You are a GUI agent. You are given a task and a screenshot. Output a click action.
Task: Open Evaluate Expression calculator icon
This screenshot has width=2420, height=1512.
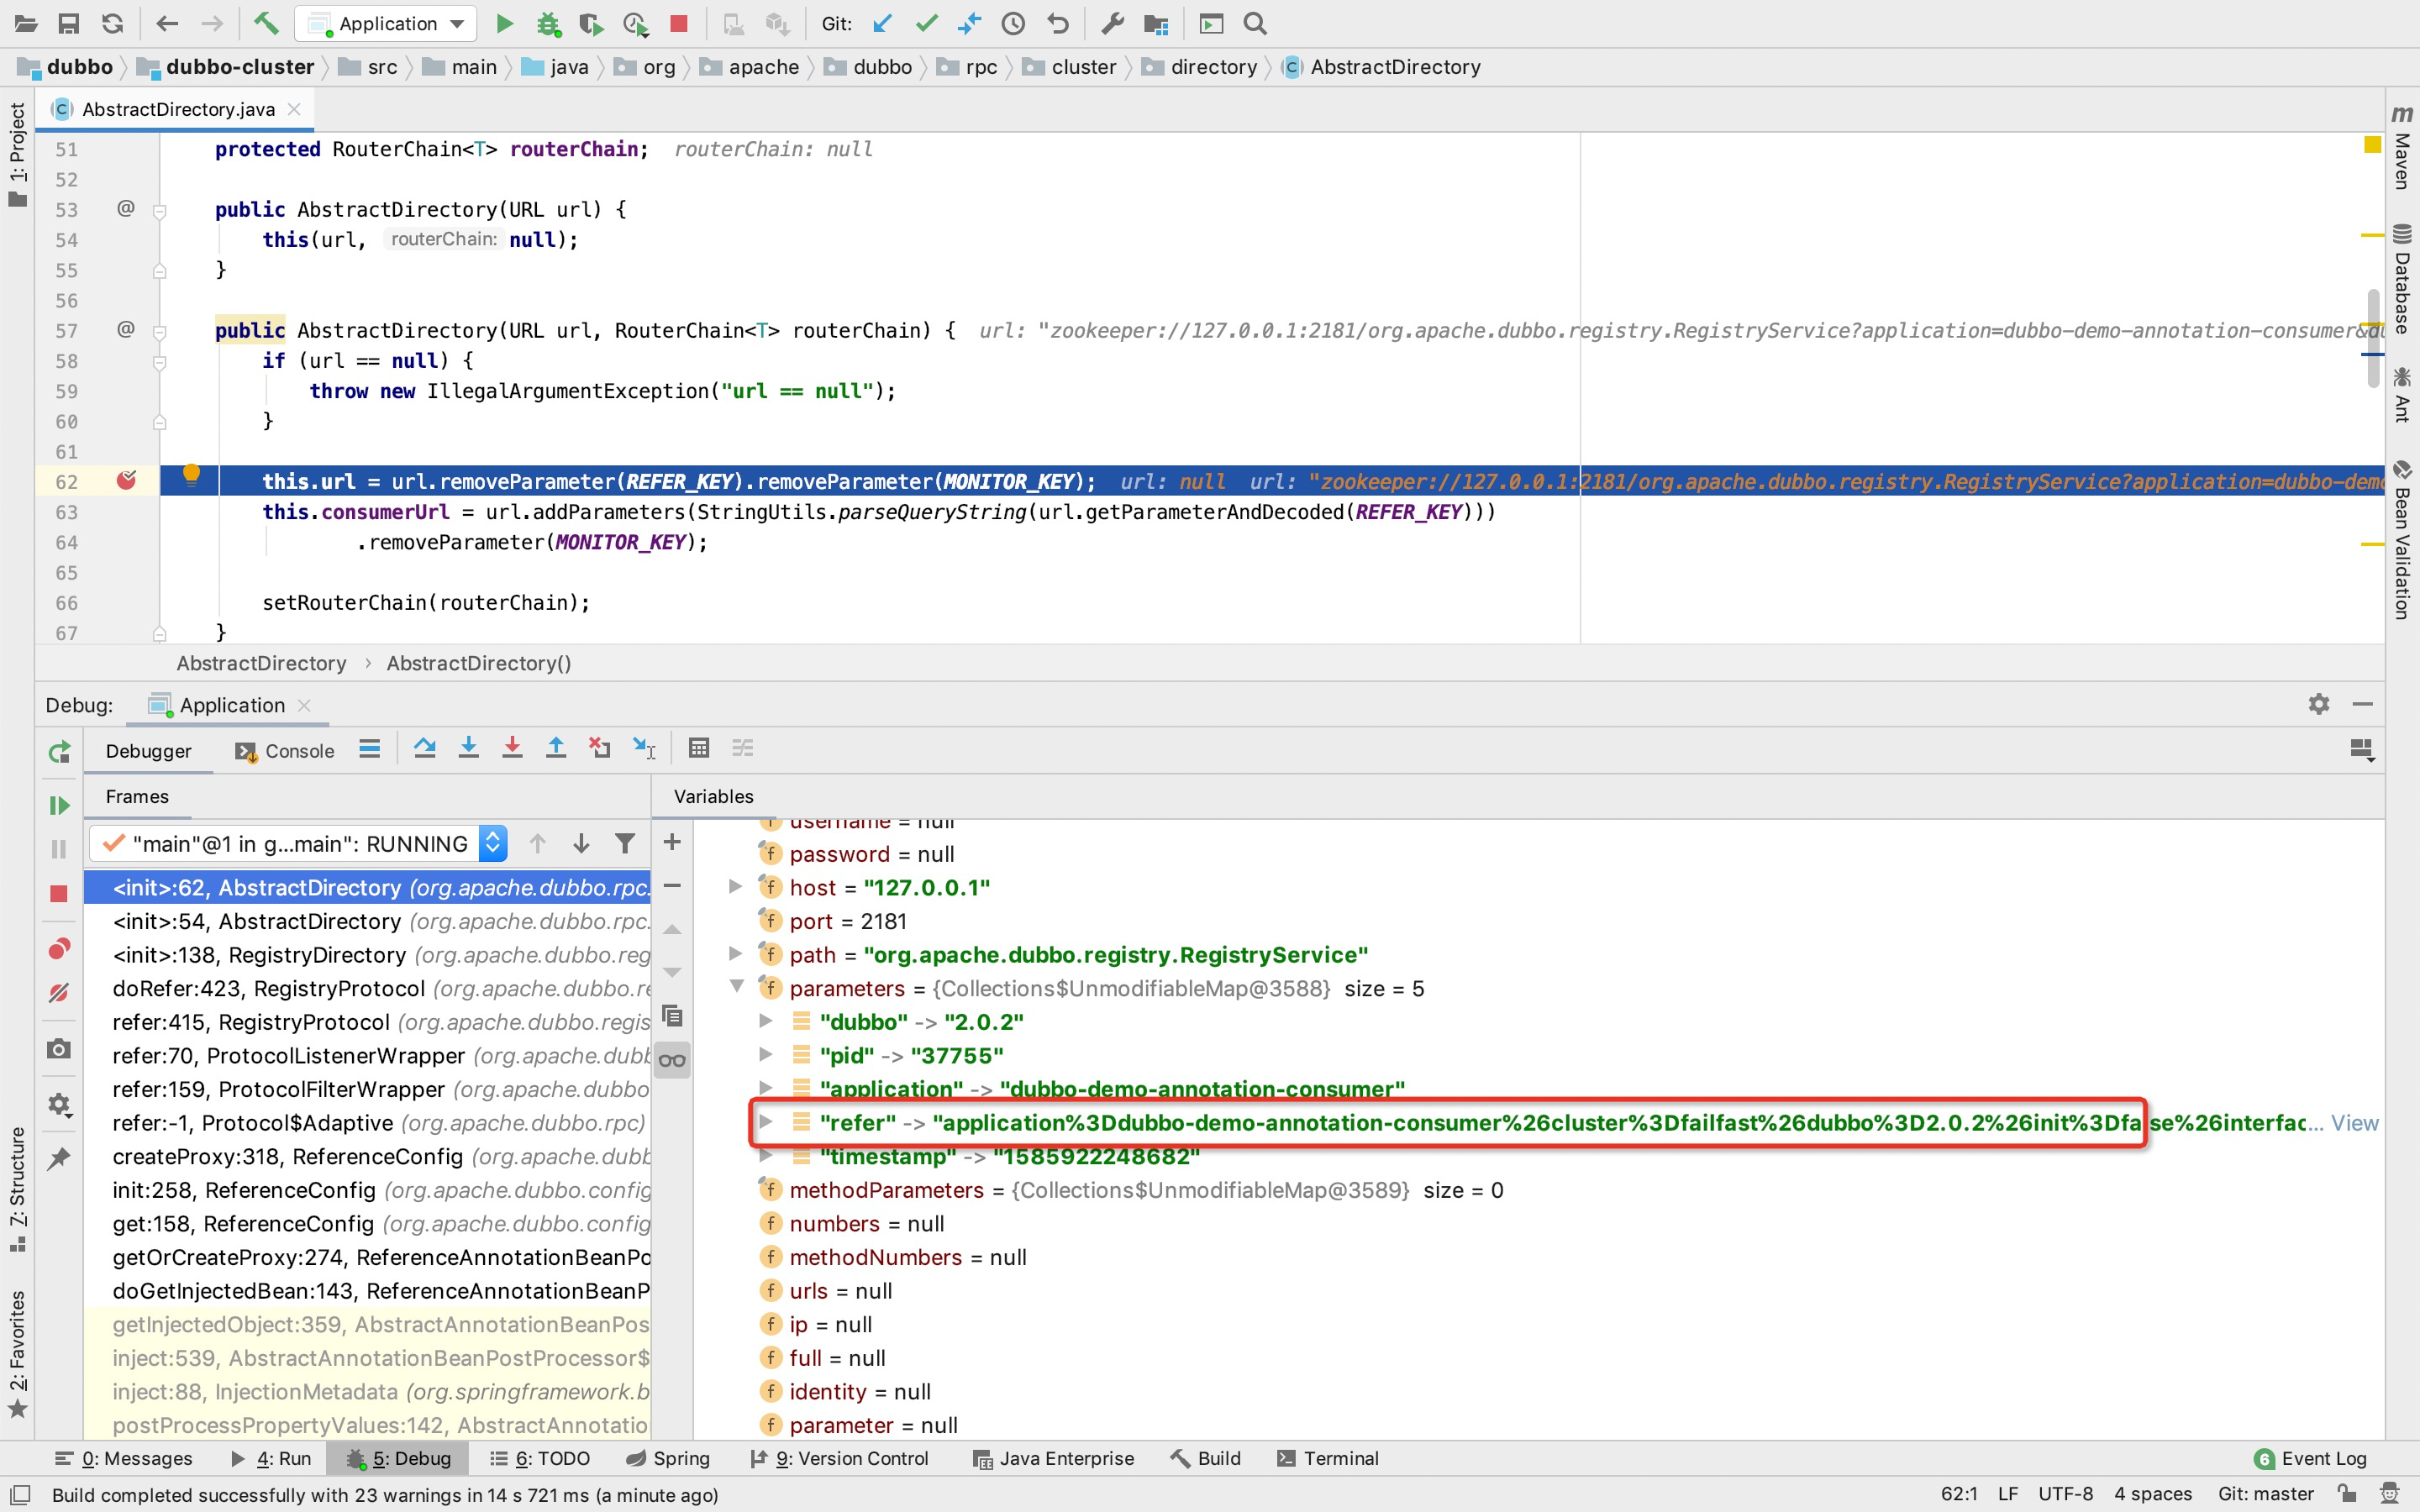coord(699,748)
